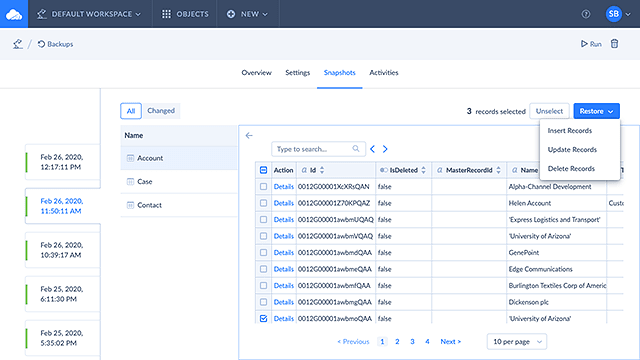Go back with the left arrow icon

pos(249,136)
